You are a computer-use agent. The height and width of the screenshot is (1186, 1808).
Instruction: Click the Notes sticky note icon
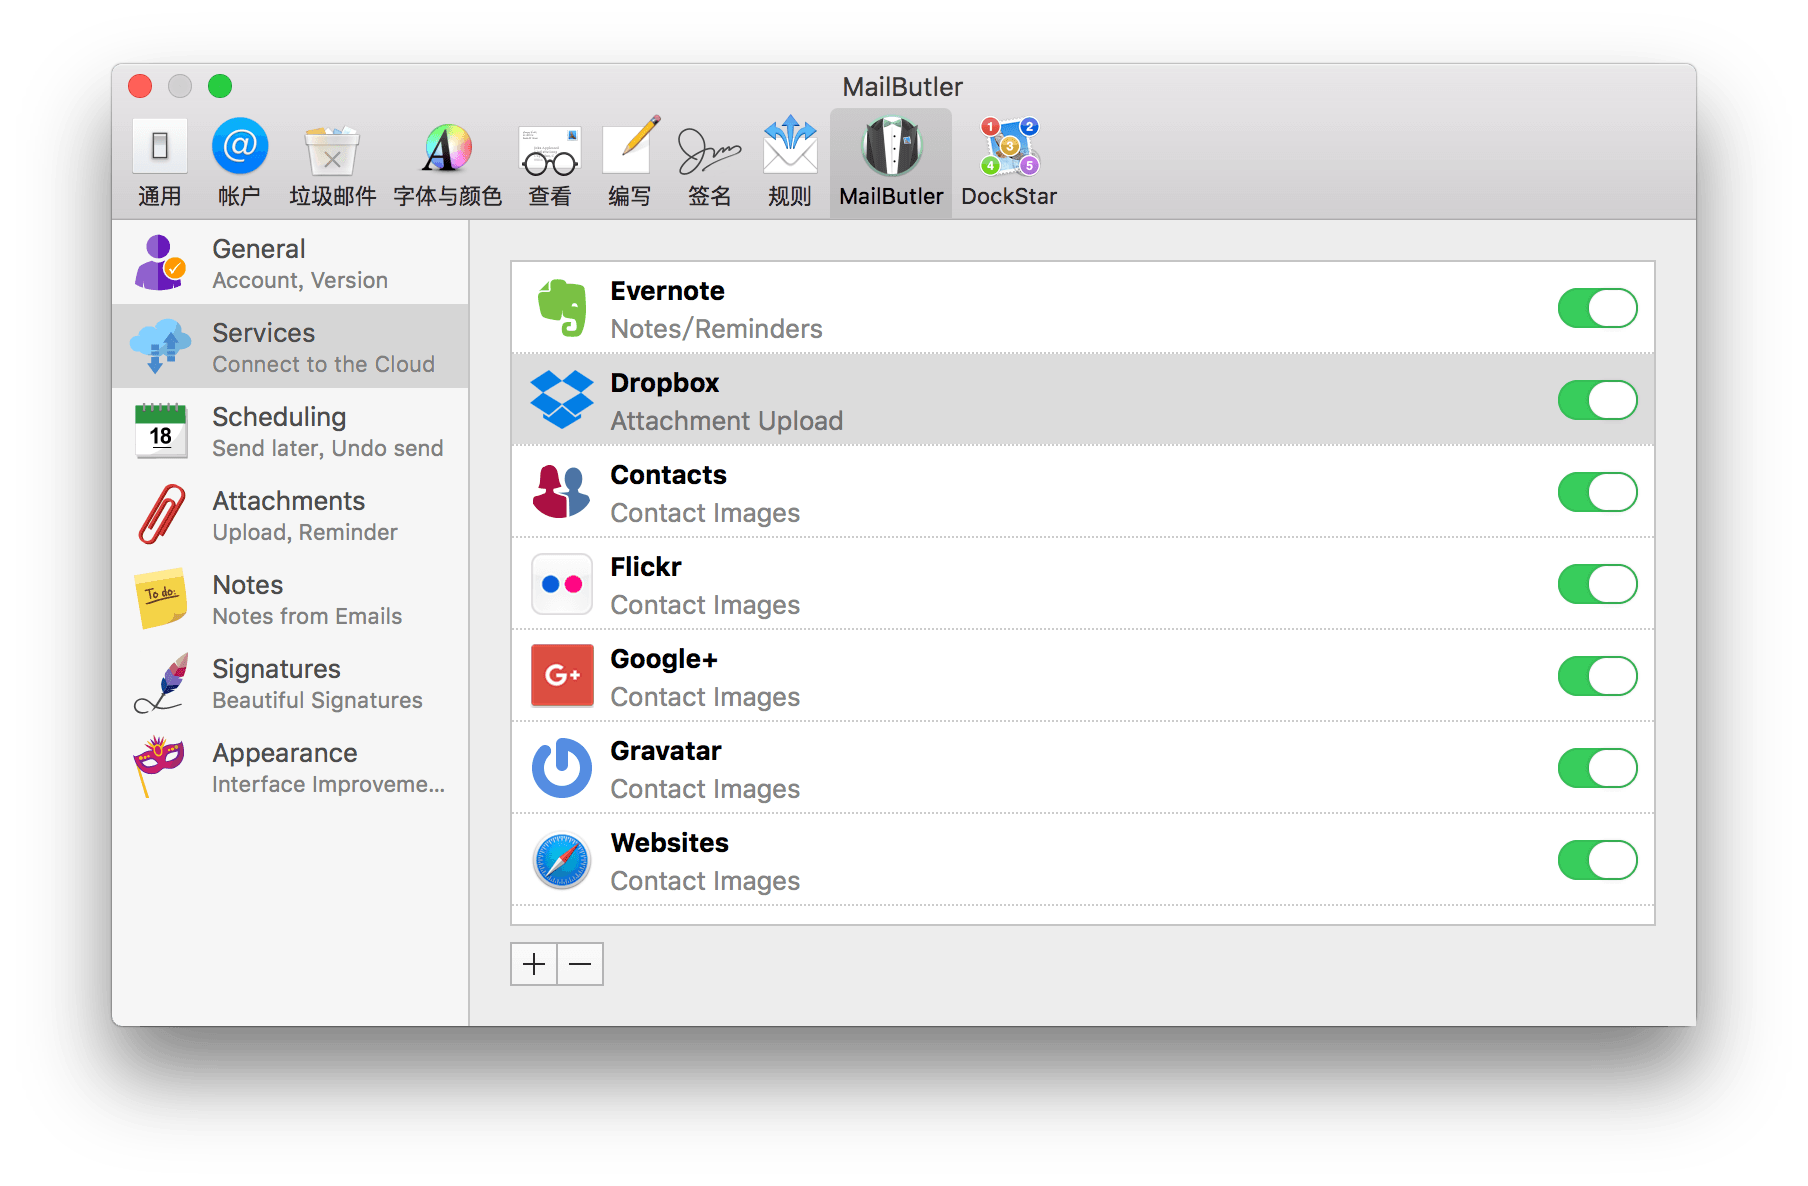coord(160,598)
